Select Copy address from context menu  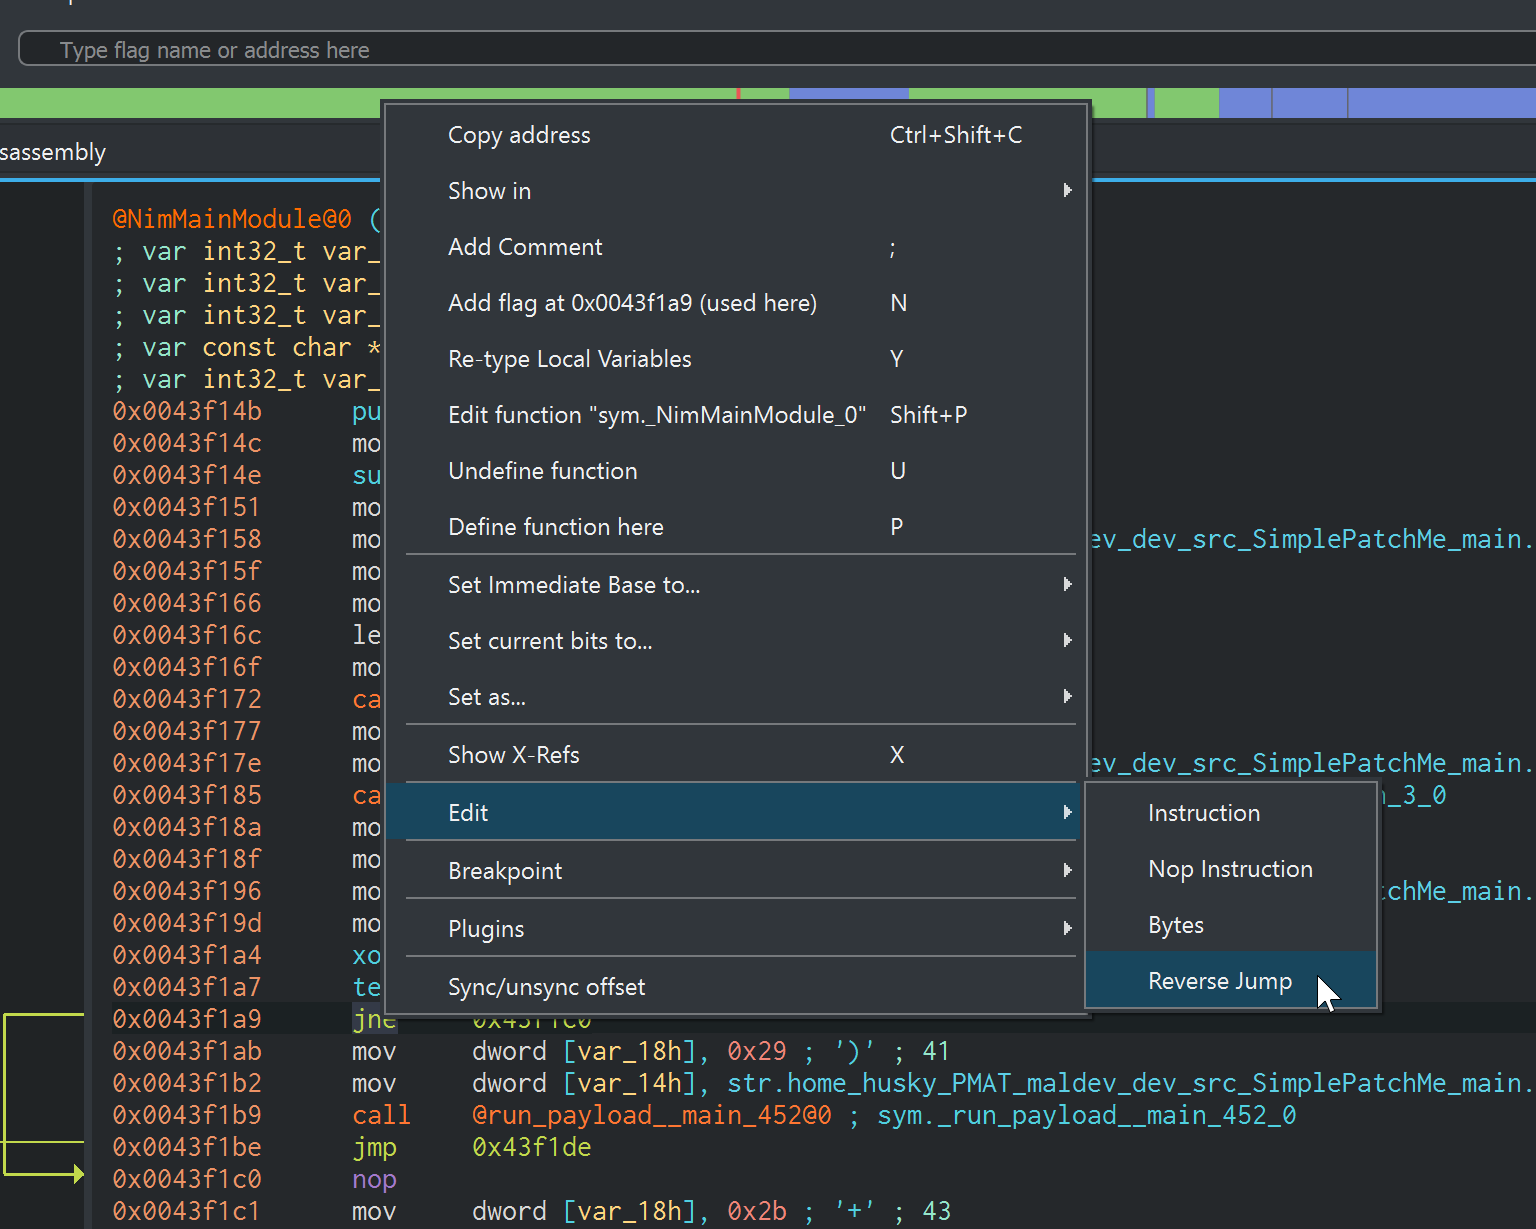[x=519, y=135]
